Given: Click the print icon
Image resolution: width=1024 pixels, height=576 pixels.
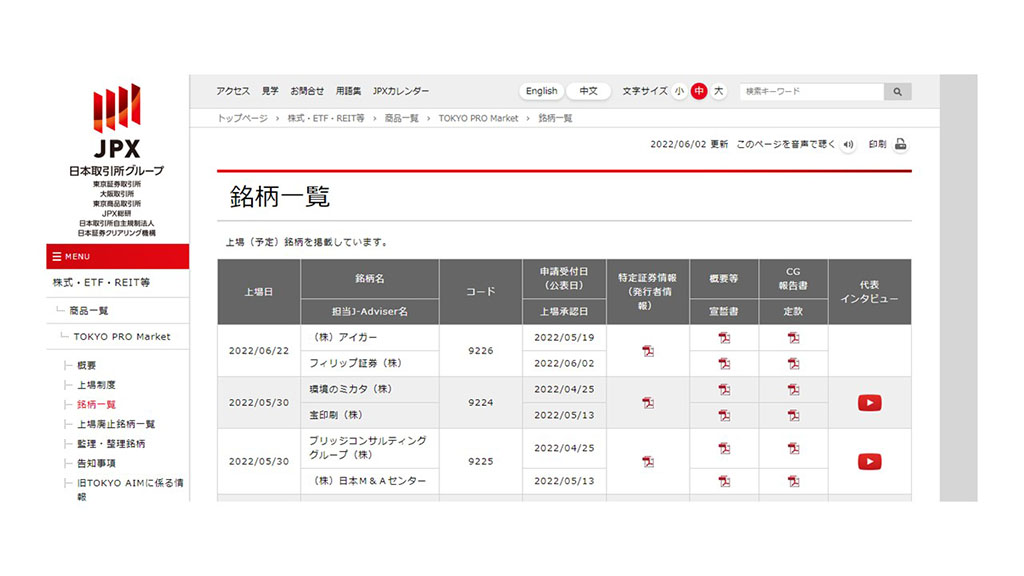Looking at the screenshot, I should pyautogui.click(x=901, y=144).
